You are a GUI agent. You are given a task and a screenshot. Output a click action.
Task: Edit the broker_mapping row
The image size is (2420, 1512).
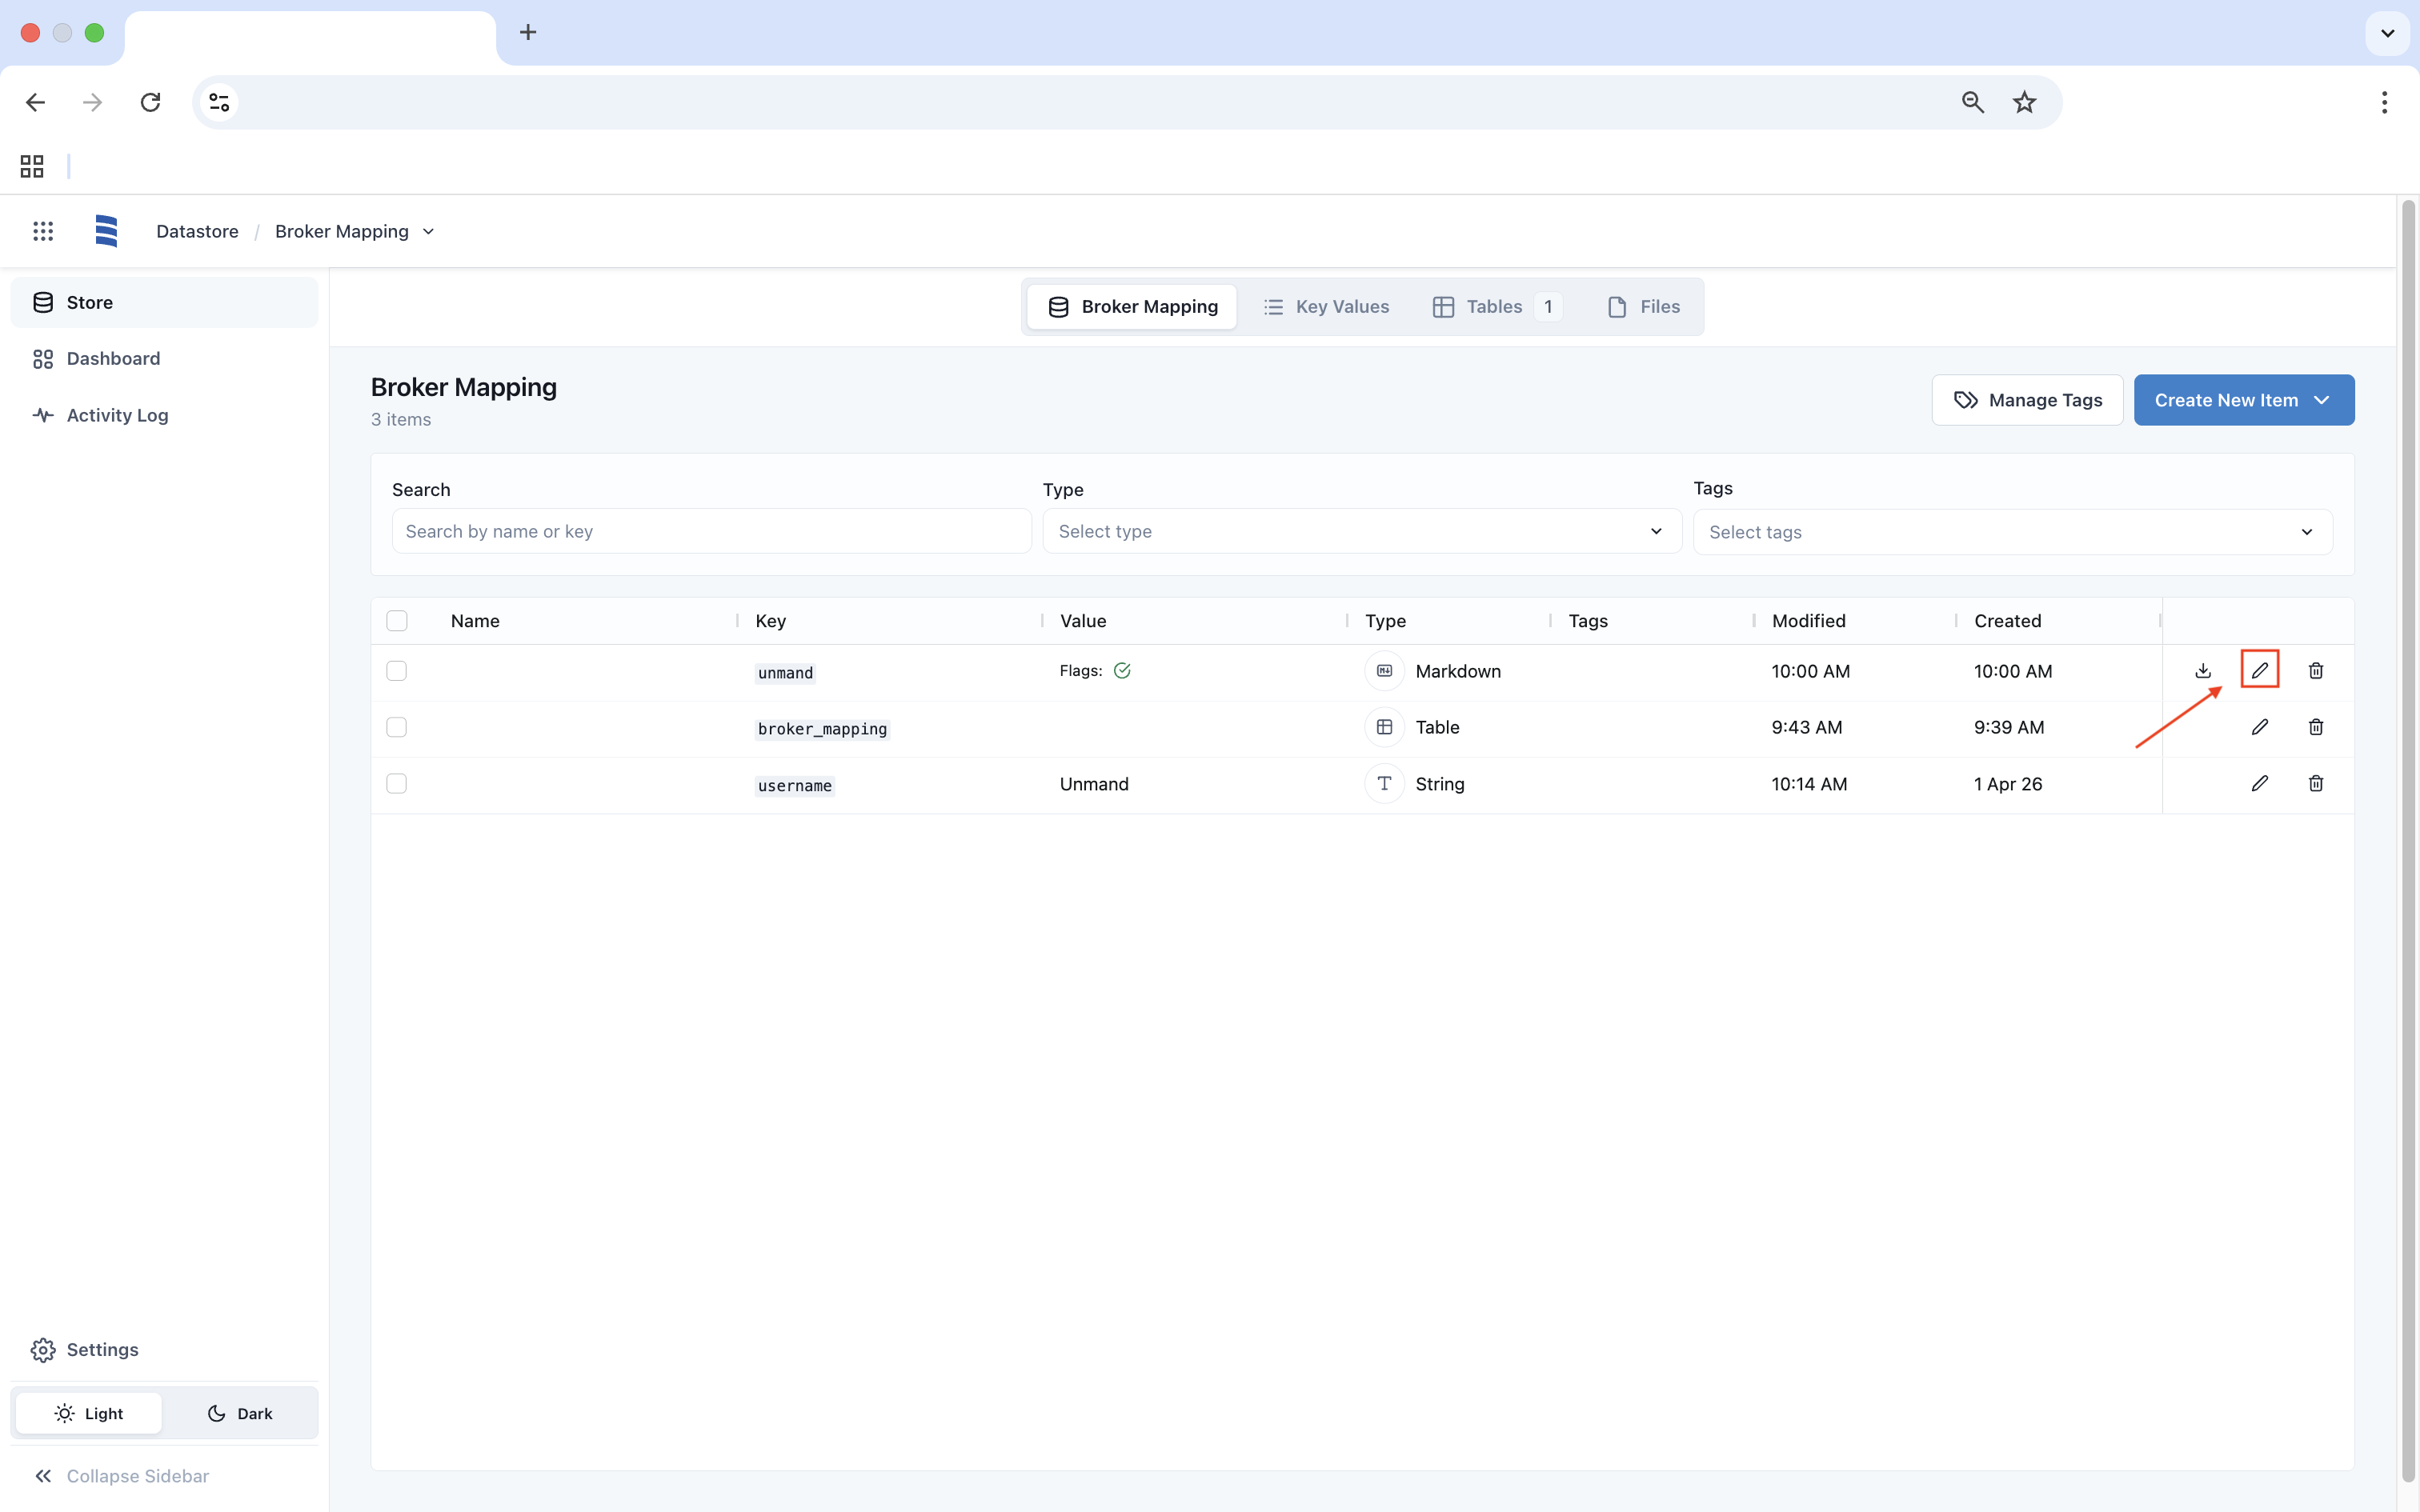2260,727
